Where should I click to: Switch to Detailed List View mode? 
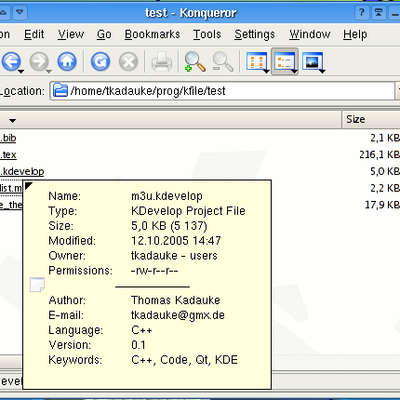(x=284, y=61)
